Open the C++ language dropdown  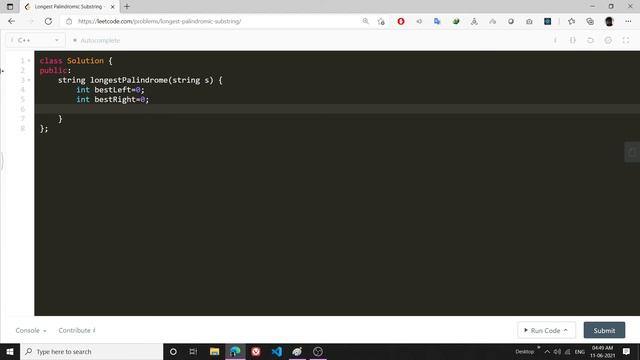[x=35, y=40]
